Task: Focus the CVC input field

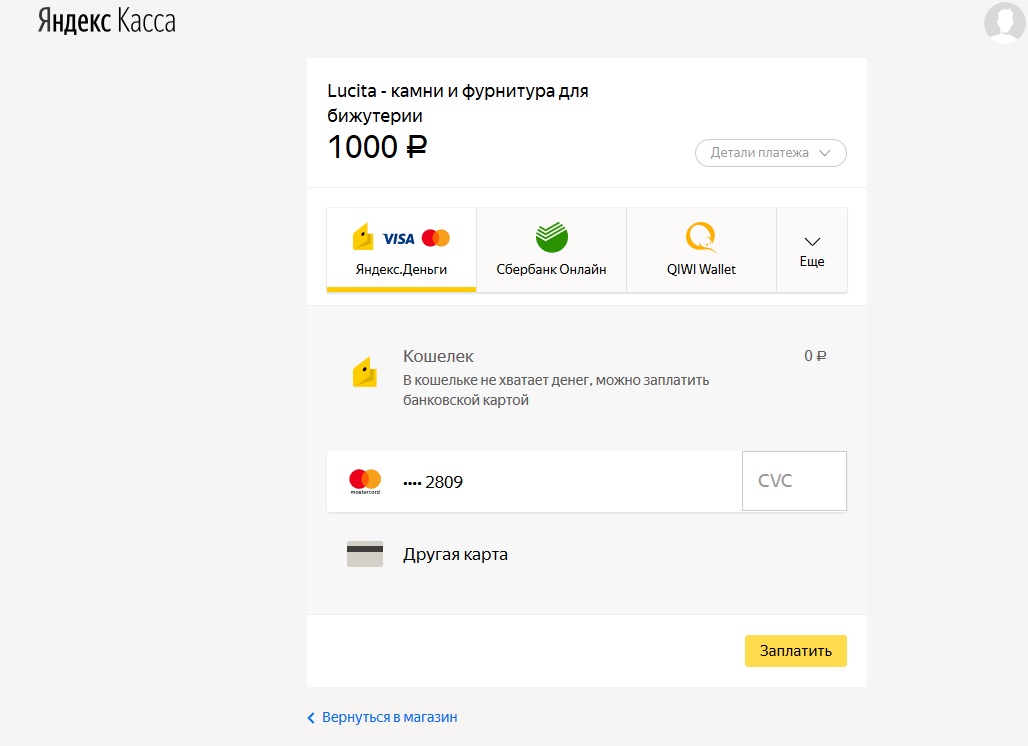Action: [794, 481]
